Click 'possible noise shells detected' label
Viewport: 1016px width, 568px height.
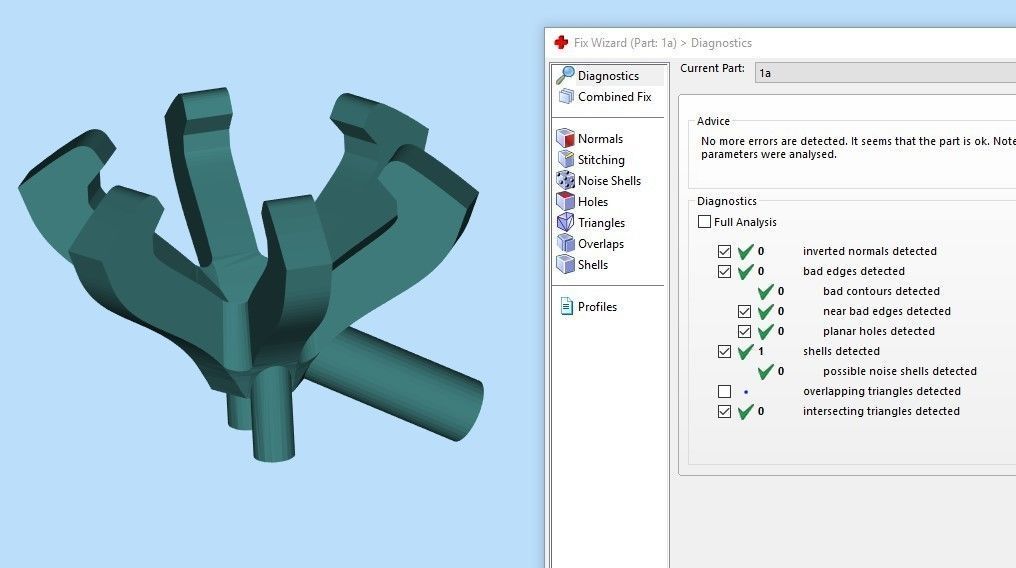pyautogui.click(x=899, y=371)
